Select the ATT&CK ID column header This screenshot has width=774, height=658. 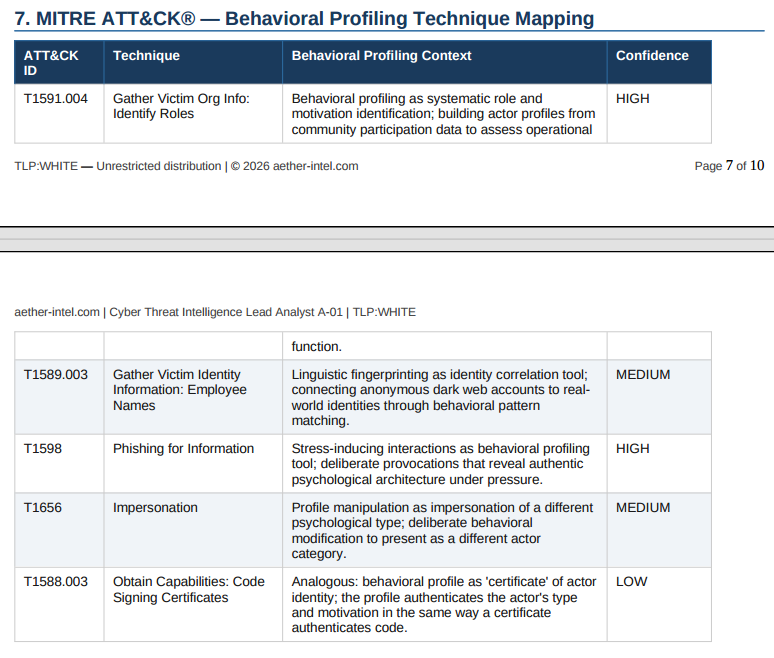[x=59, y=62]
